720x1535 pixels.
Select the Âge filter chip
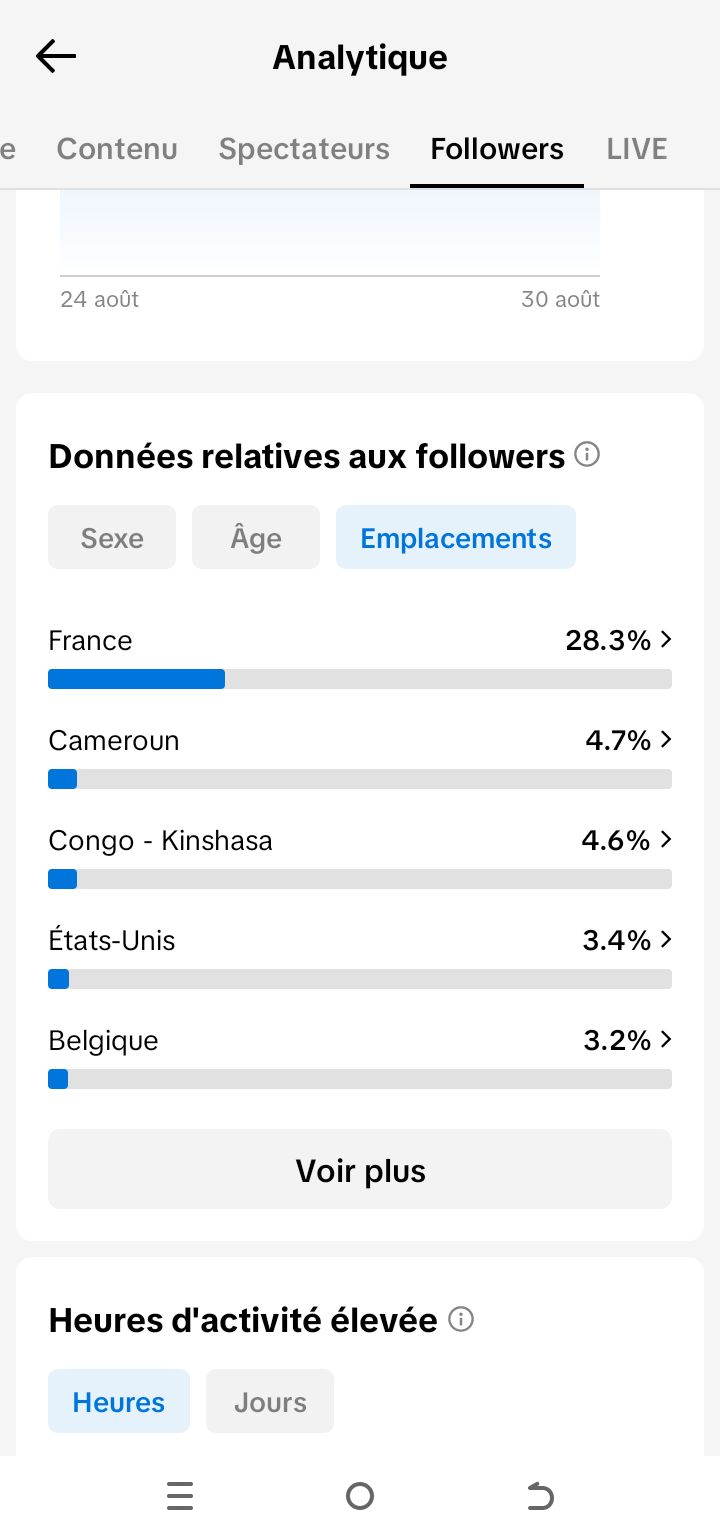click(x=256, y=538)
